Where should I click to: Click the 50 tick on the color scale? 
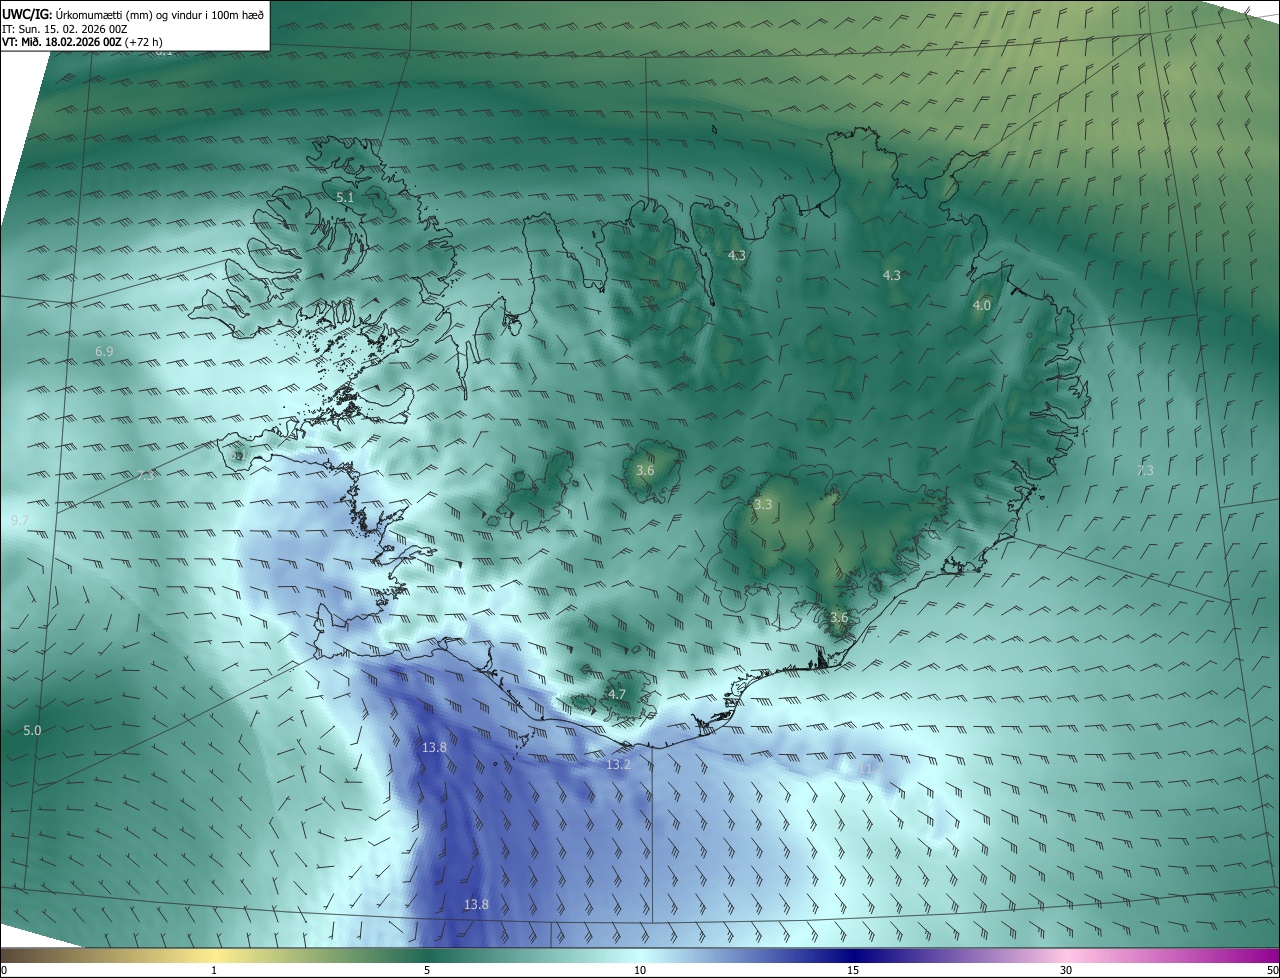tap(1272, 970)
